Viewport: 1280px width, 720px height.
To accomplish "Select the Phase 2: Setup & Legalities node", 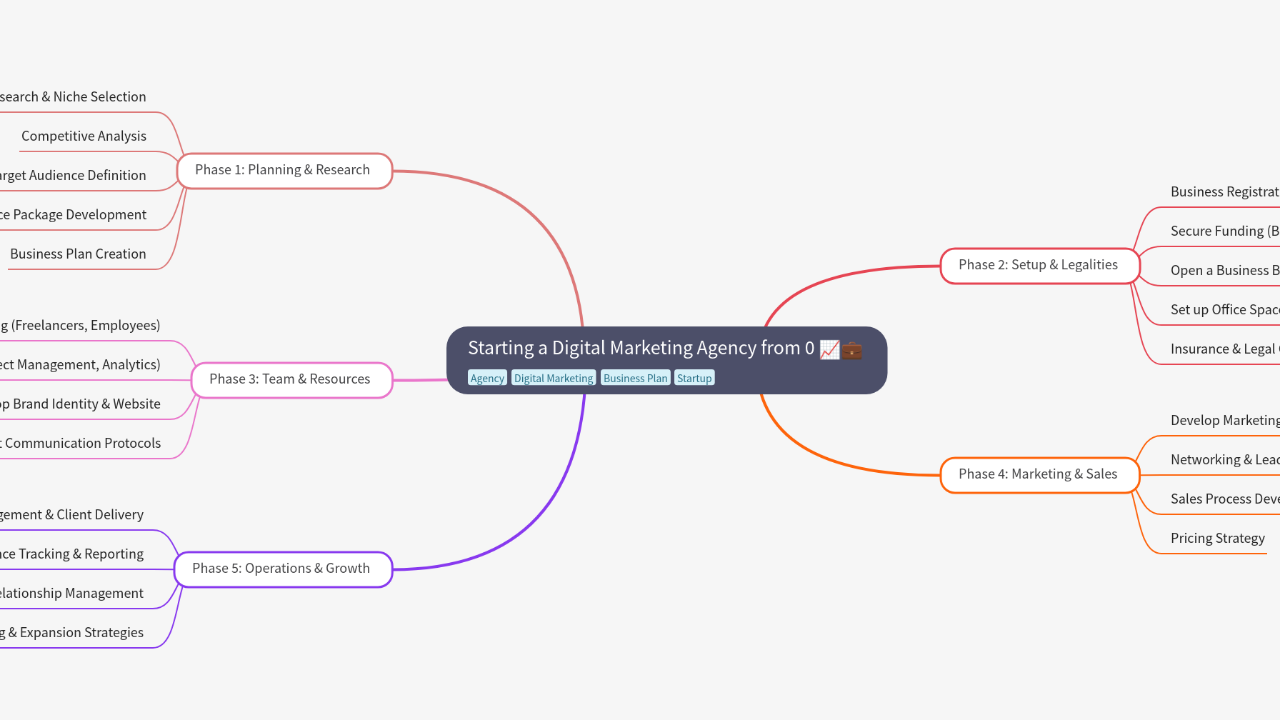I will coord(1039,265).
